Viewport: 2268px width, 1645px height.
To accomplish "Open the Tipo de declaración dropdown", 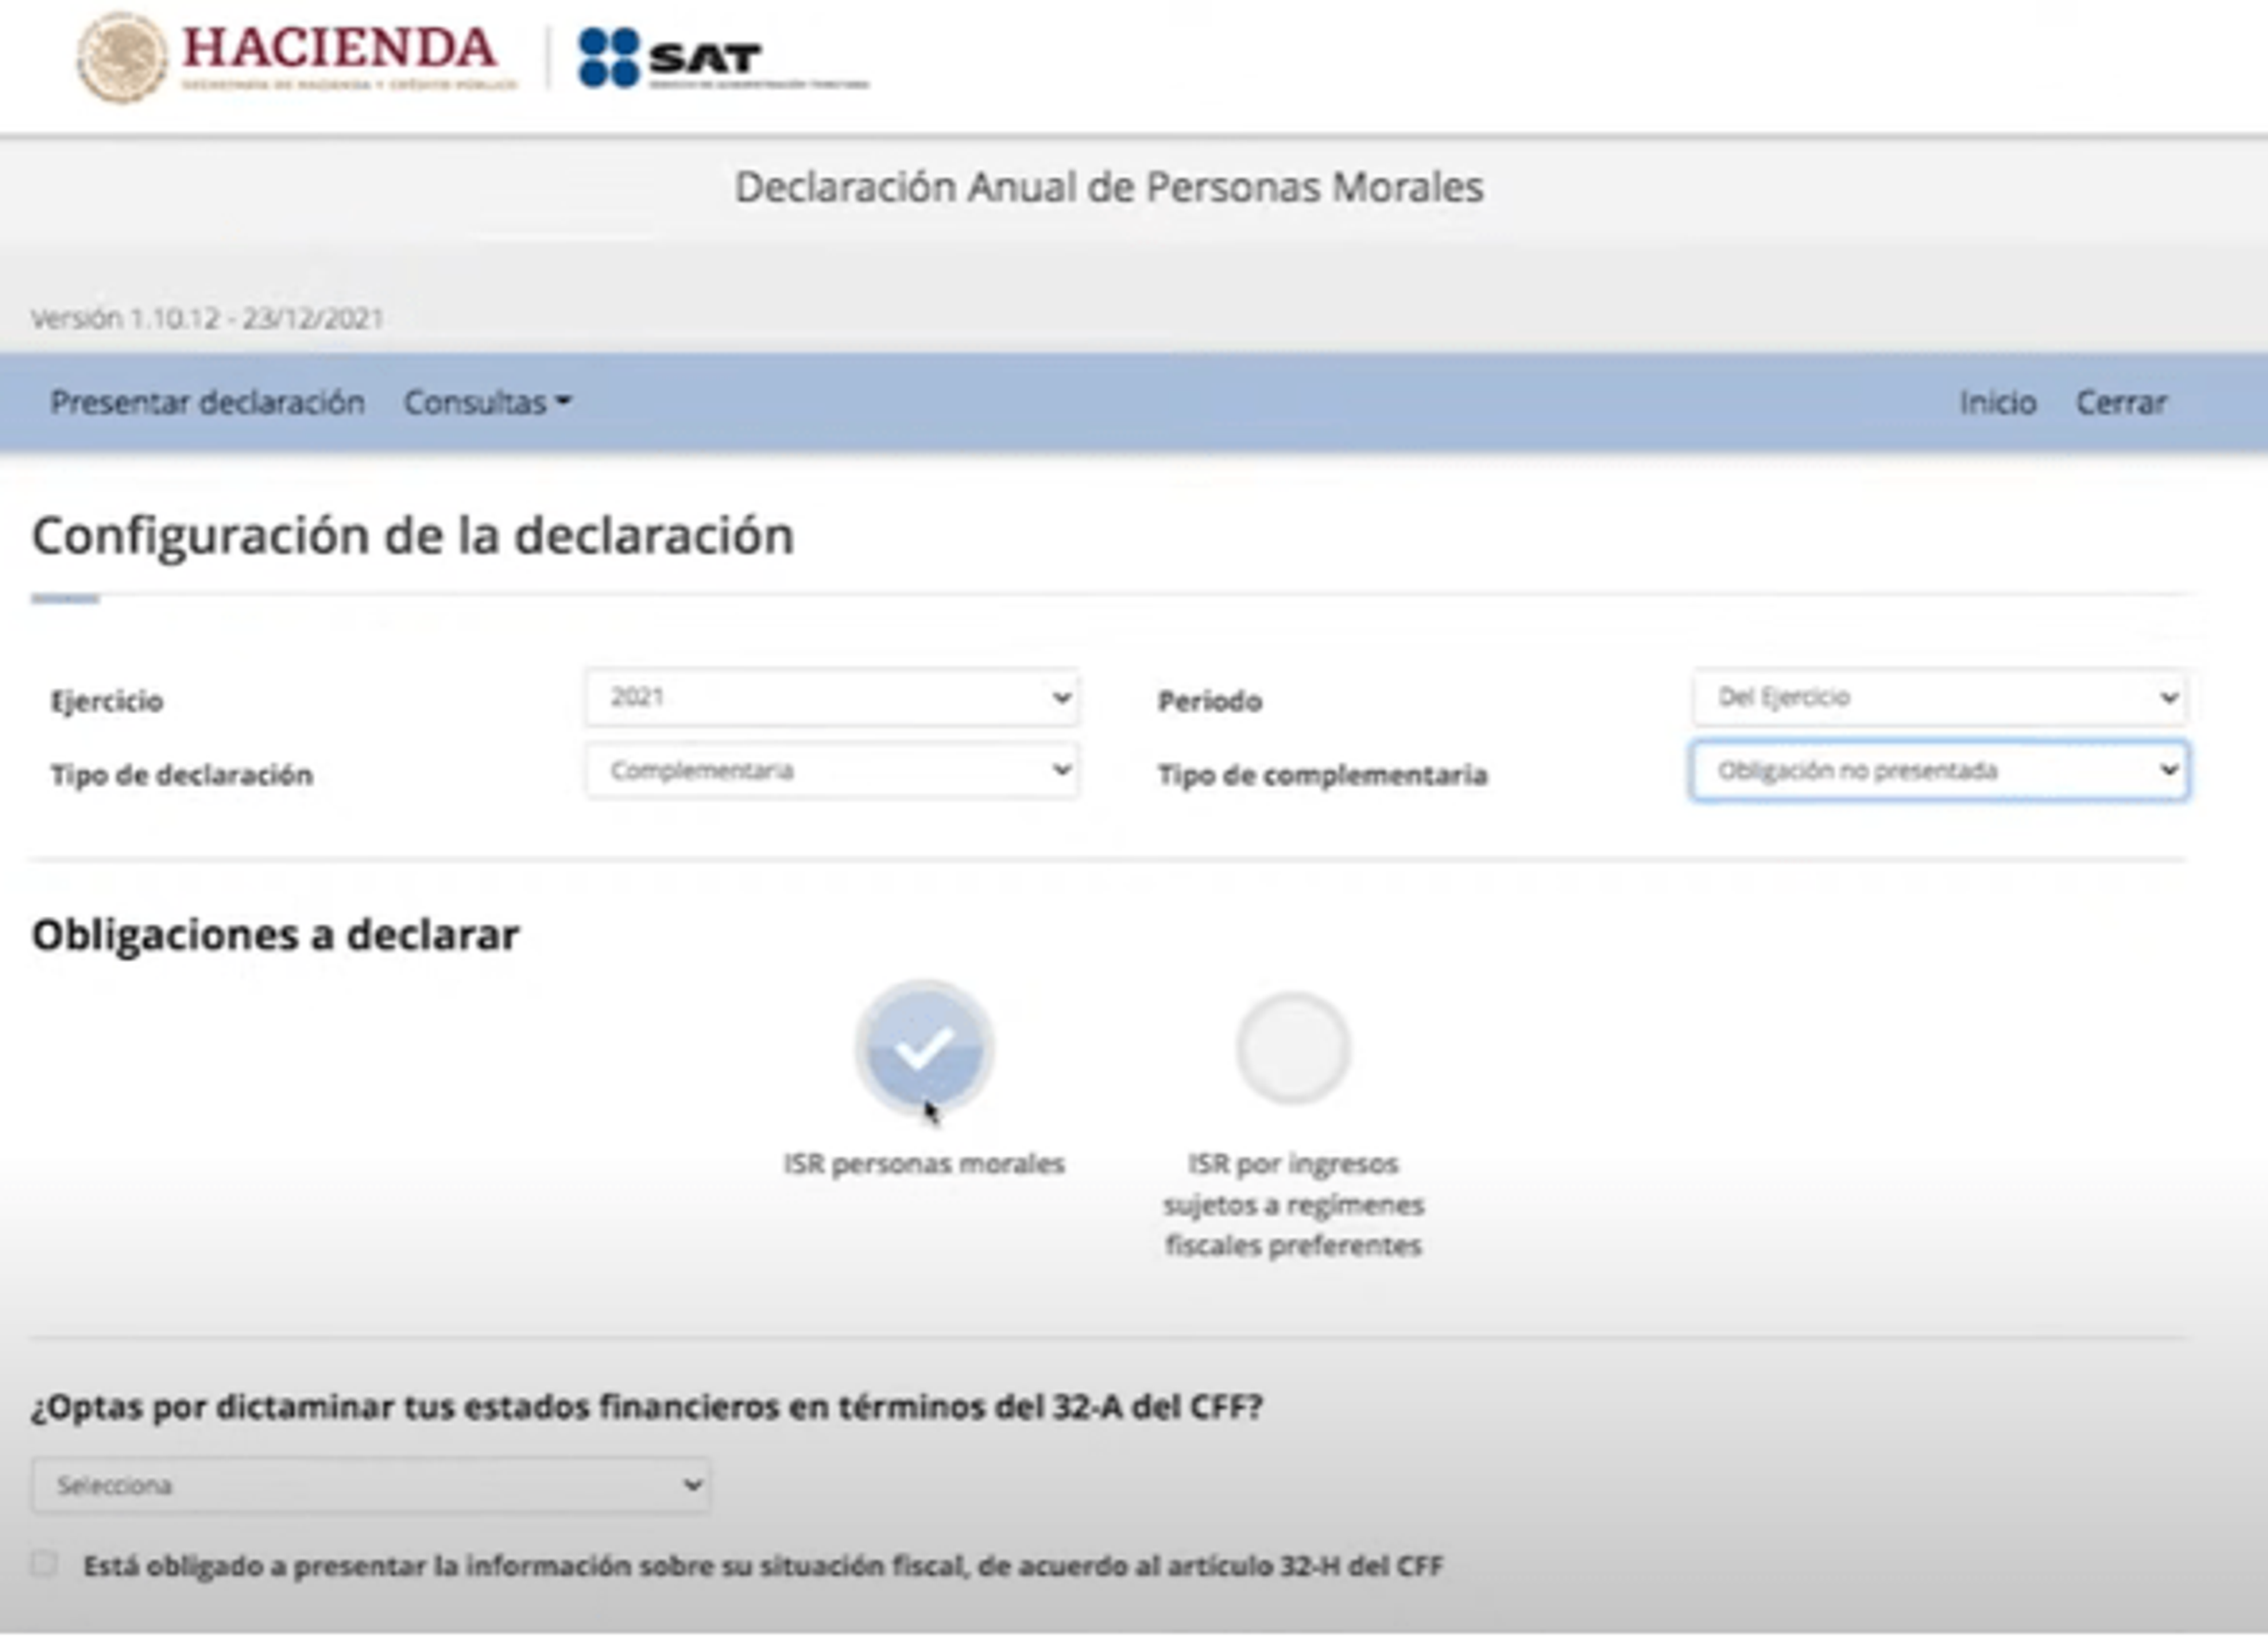I will tap(832, 770).
